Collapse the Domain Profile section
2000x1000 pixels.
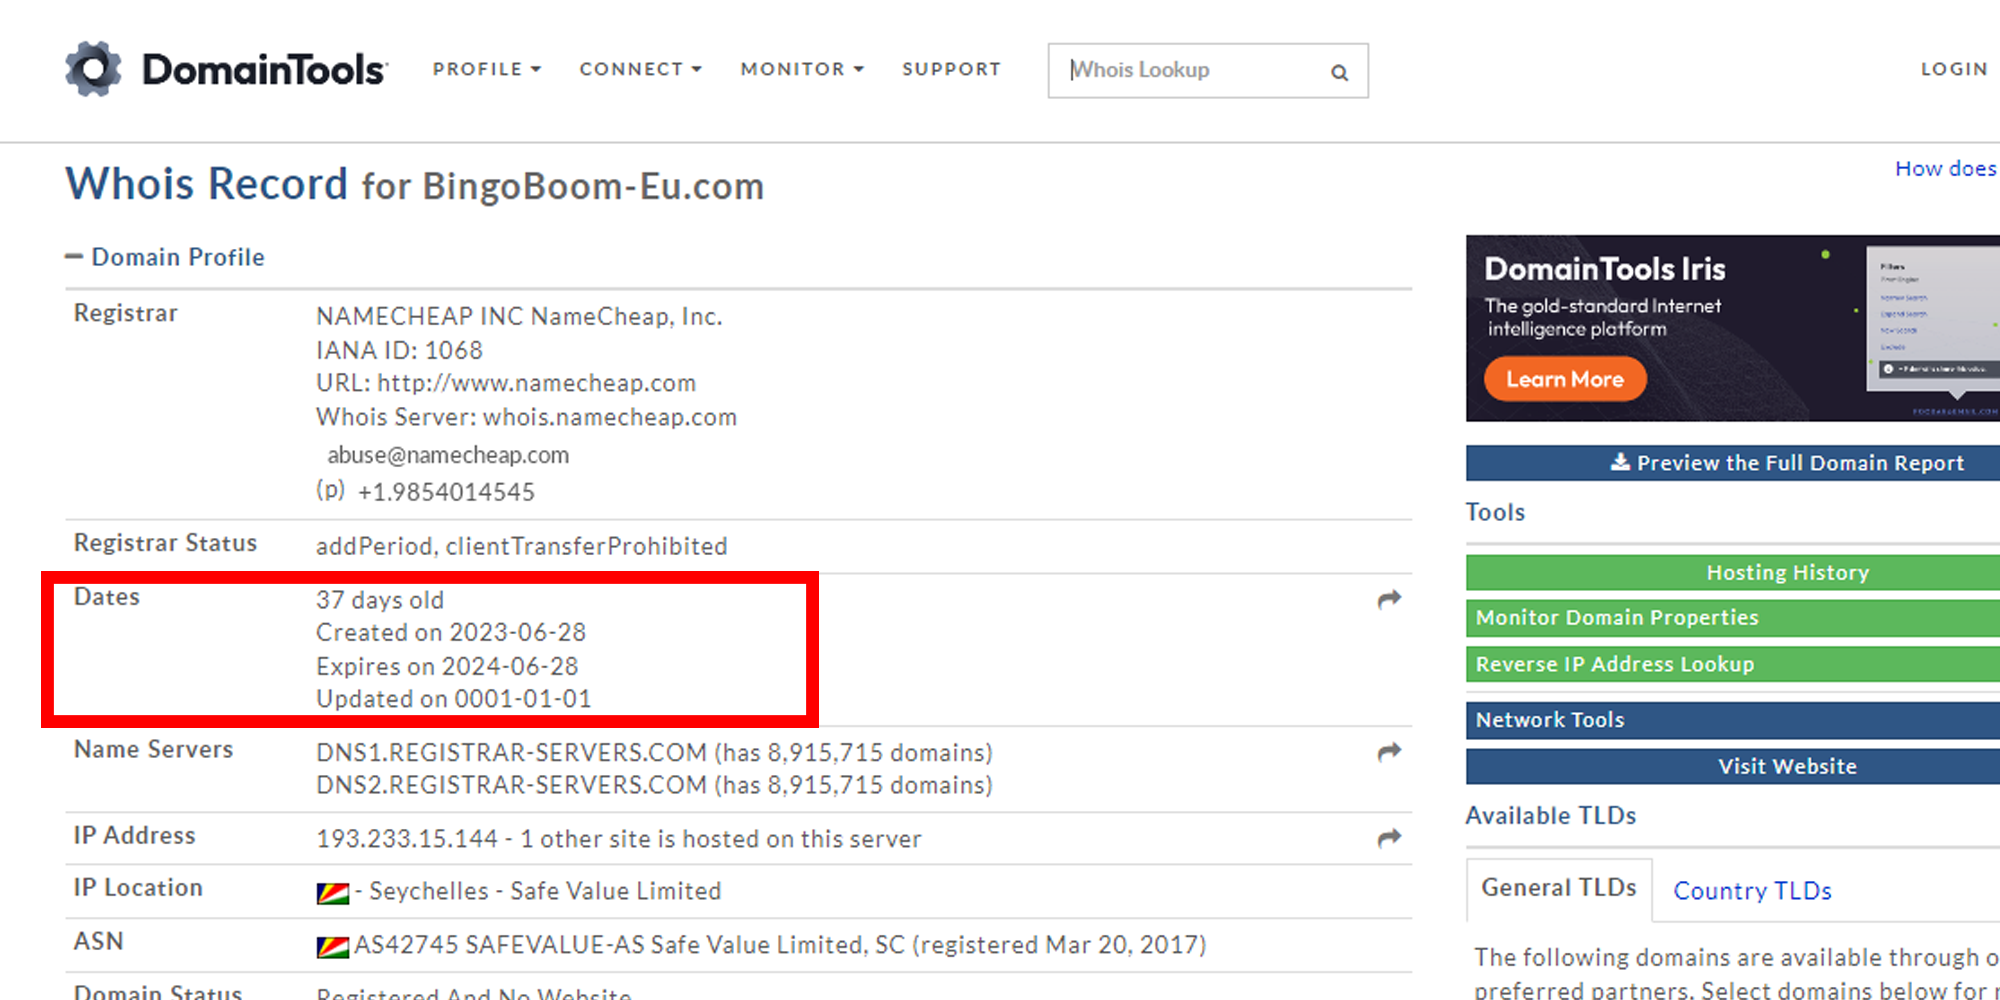(x=165, y=257)
